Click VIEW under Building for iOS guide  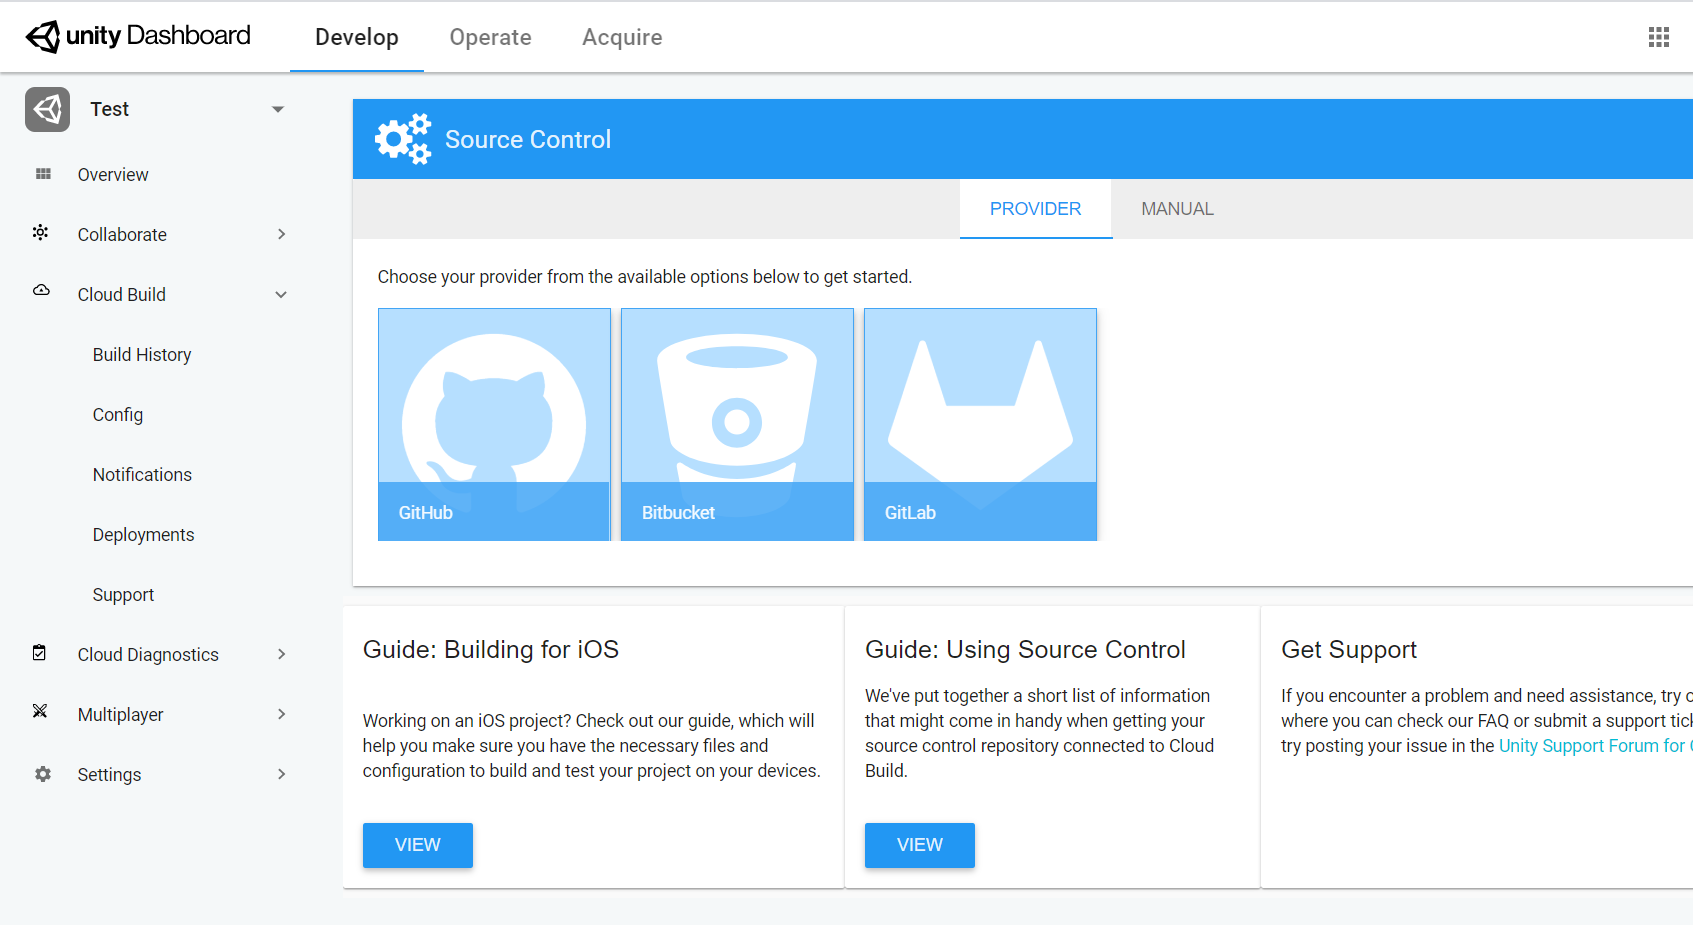point(418,845)
